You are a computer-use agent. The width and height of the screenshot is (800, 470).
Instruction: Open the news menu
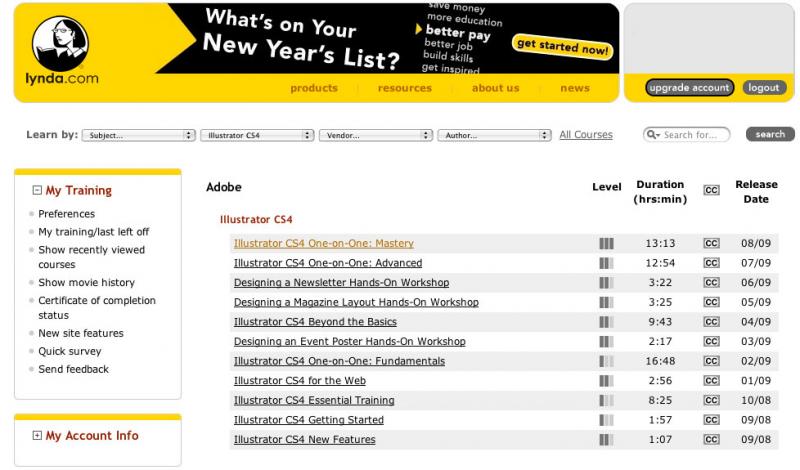574,88
